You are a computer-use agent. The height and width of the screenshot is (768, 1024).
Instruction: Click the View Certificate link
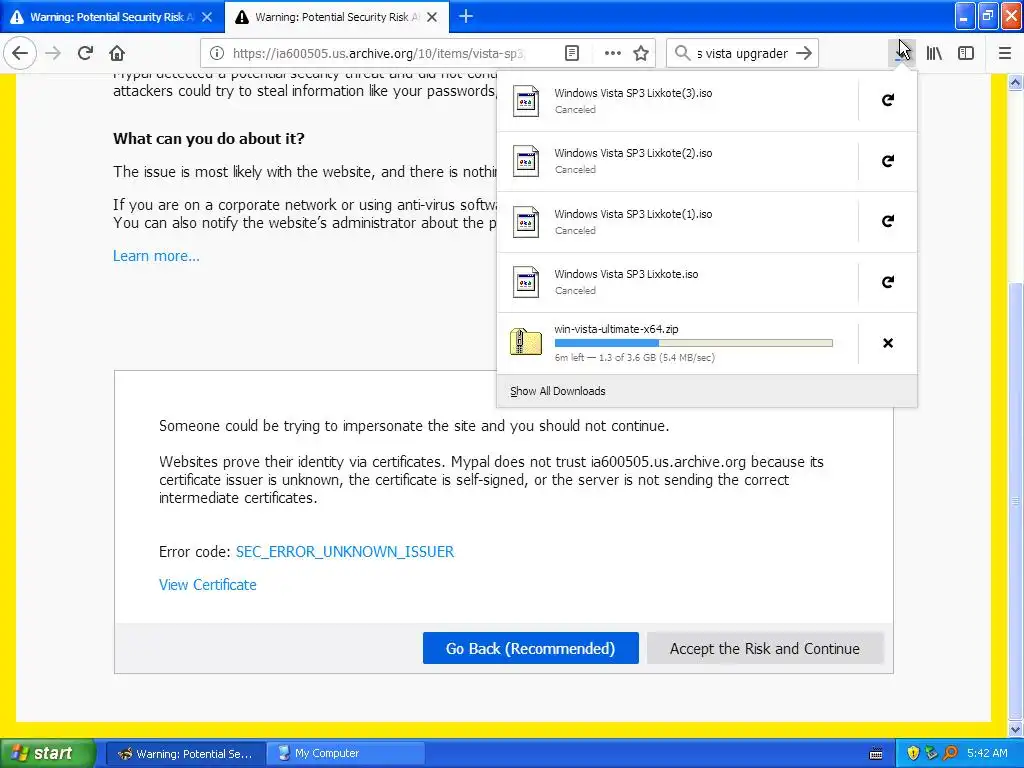[208, 585]
